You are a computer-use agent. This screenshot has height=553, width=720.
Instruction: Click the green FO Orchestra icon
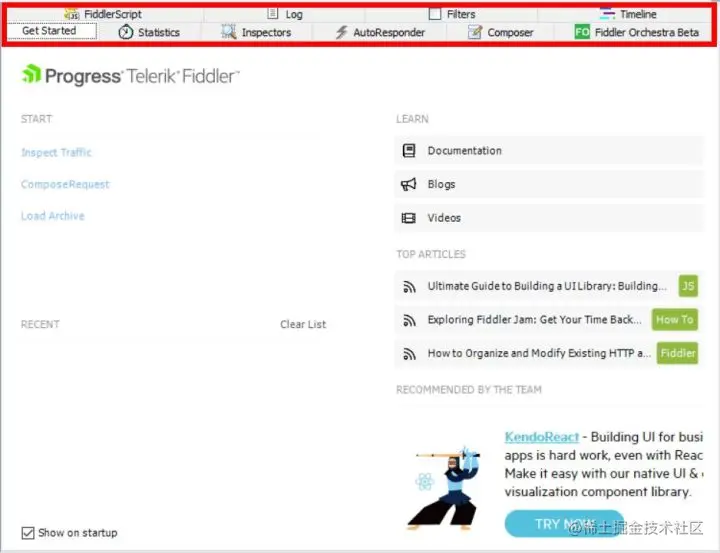click(x=582, y=32)
